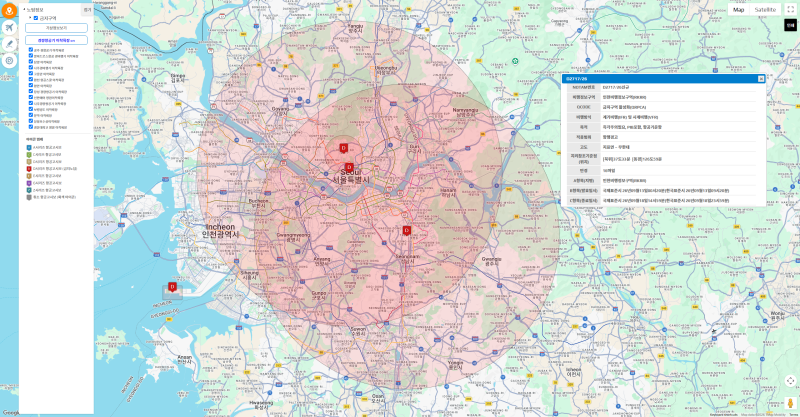Click the red D marker near Seongnam
The image size is (800, 417).
click(x=407, y=231)
